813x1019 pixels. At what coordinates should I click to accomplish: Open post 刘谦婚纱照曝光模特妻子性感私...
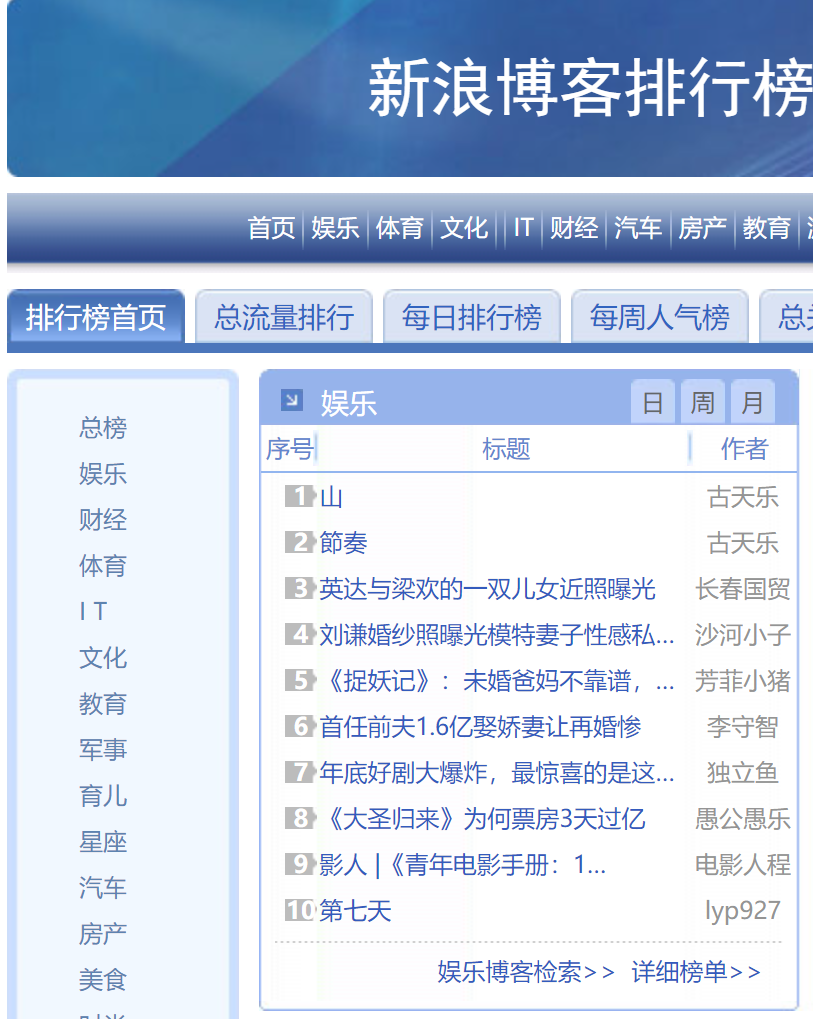coord(497,635)
